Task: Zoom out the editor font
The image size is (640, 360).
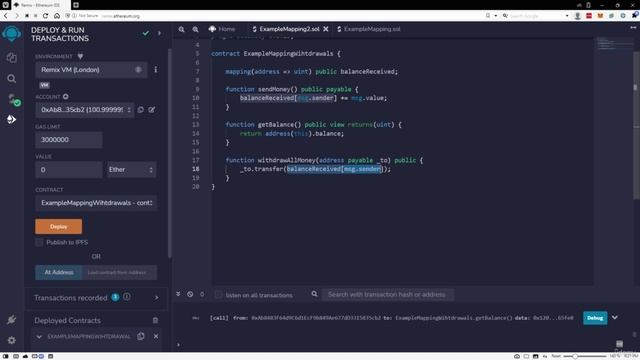Action: coord(181,29)
